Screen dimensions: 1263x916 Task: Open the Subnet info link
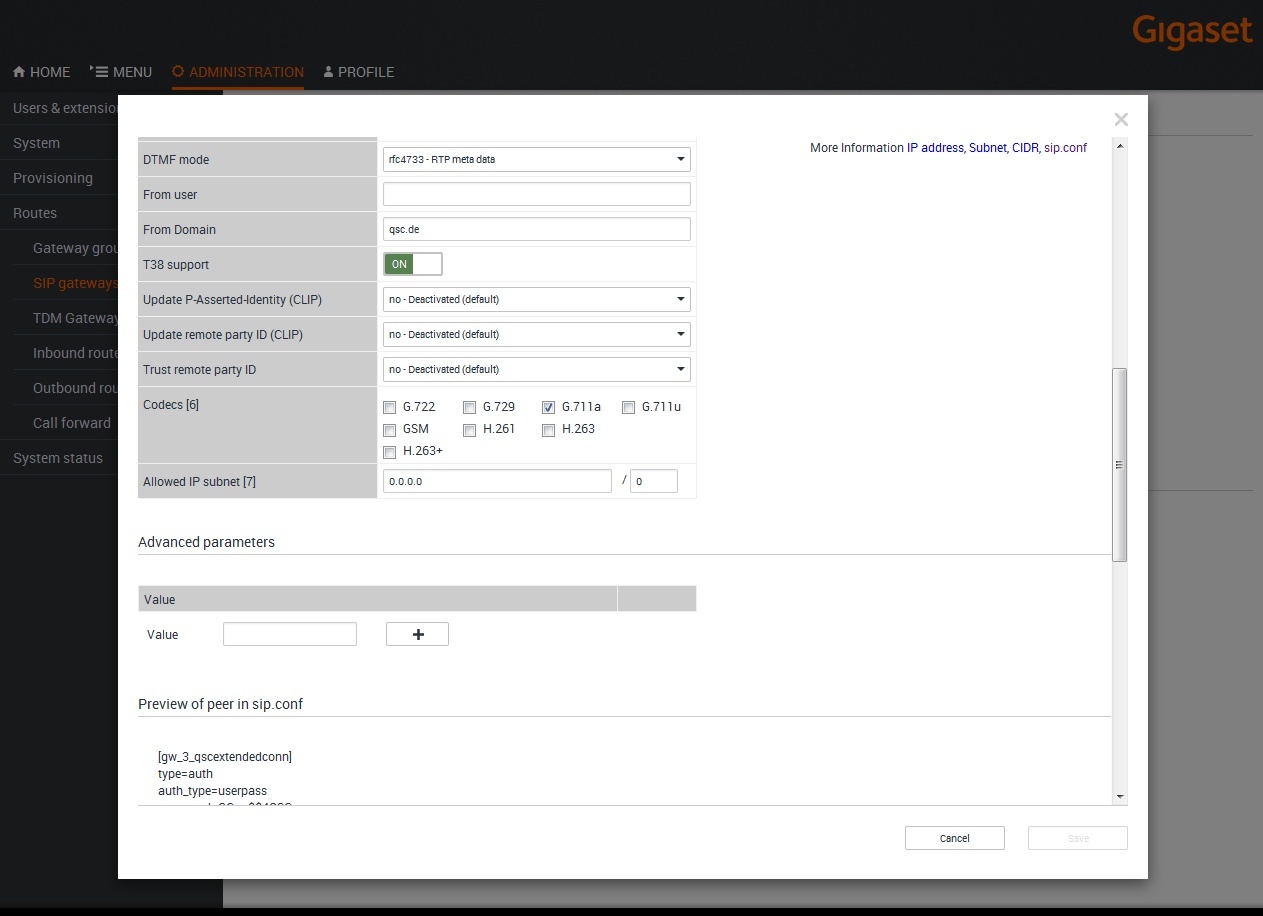988,147
